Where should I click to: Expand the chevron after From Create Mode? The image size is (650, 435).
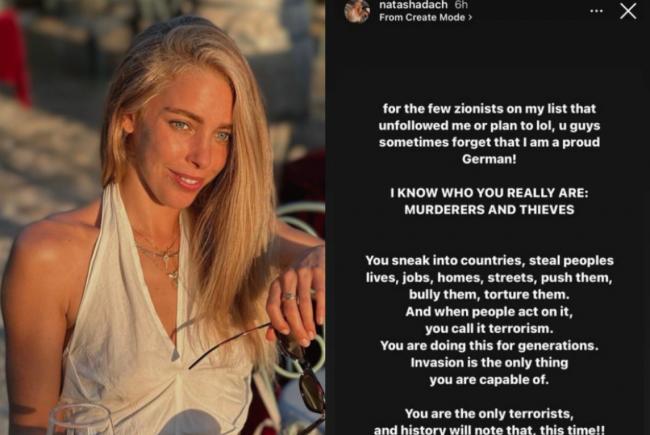470,17
